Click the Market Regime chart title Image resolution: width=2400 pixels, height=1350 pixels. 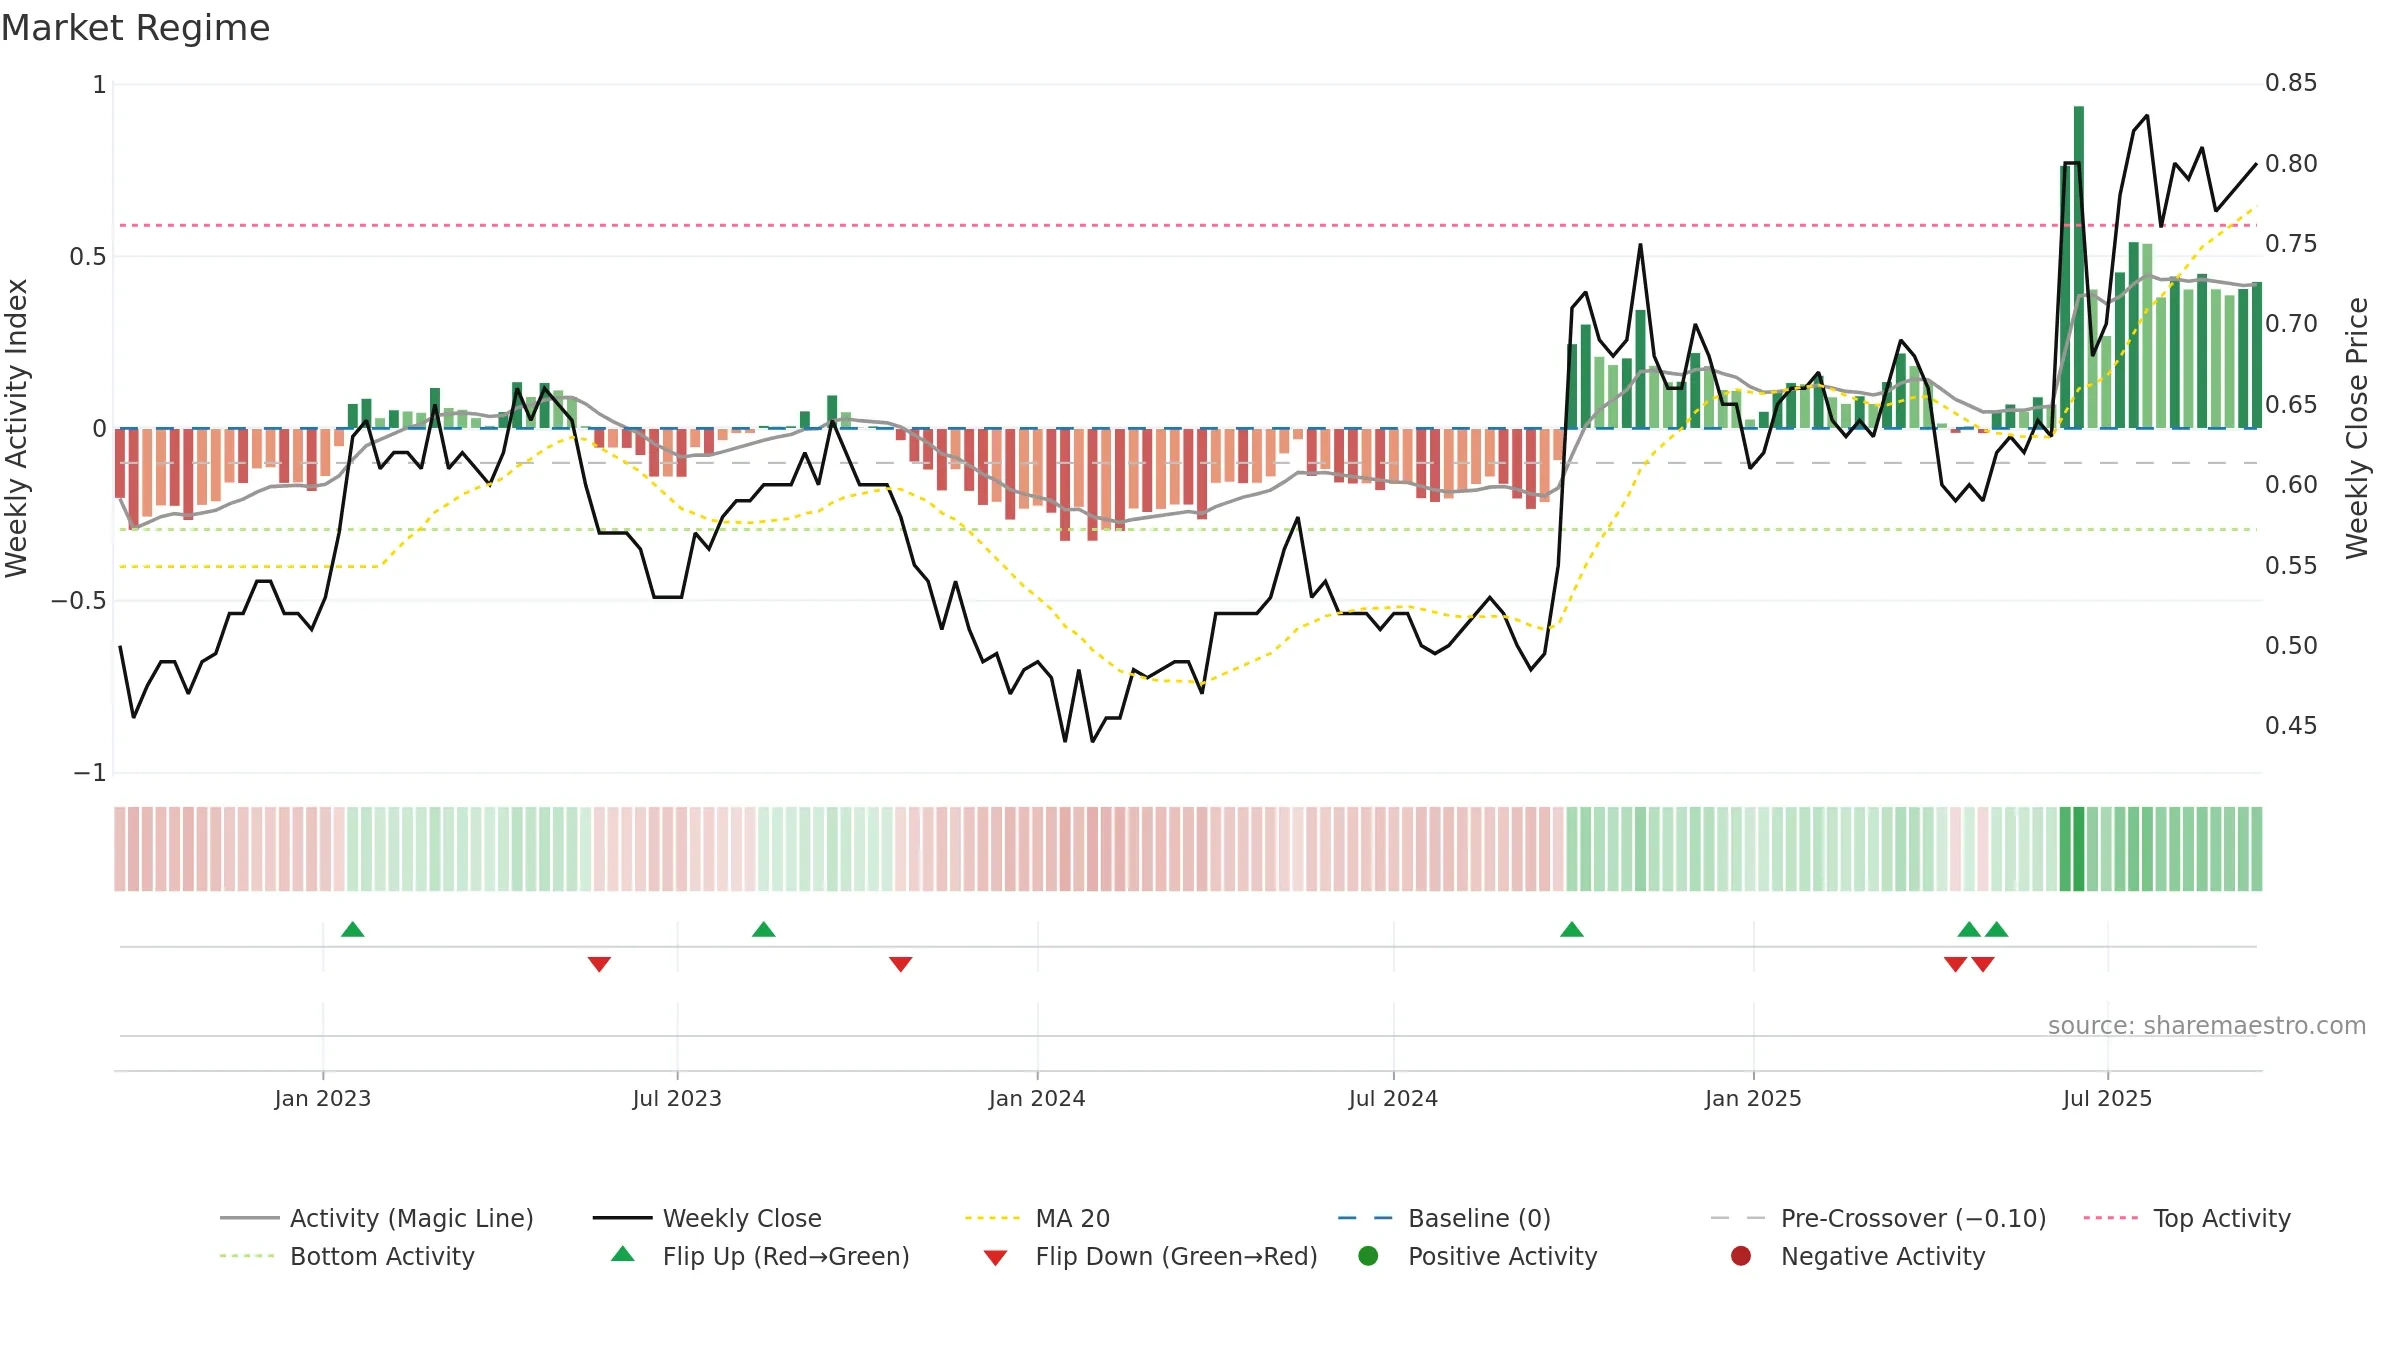(135, 28)
